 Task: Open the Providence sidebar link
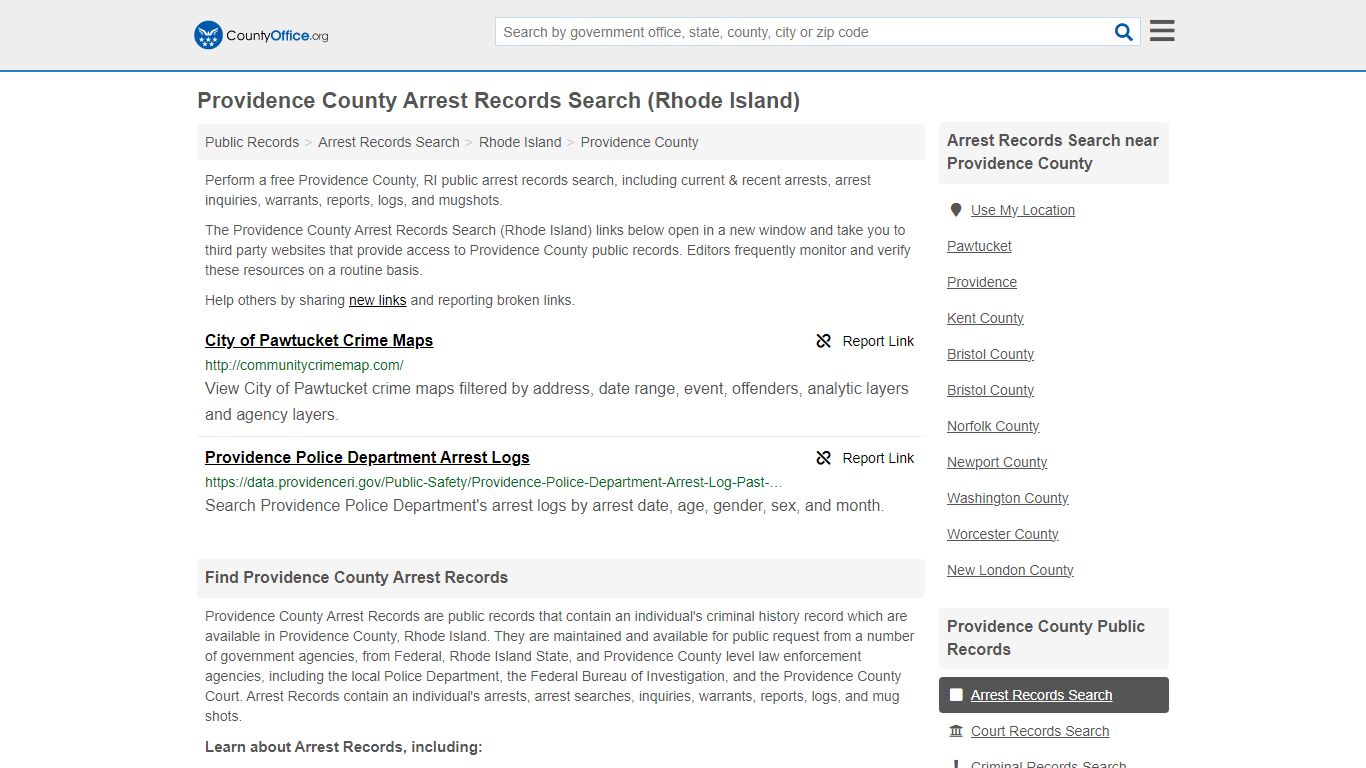[x=982, y=282]
